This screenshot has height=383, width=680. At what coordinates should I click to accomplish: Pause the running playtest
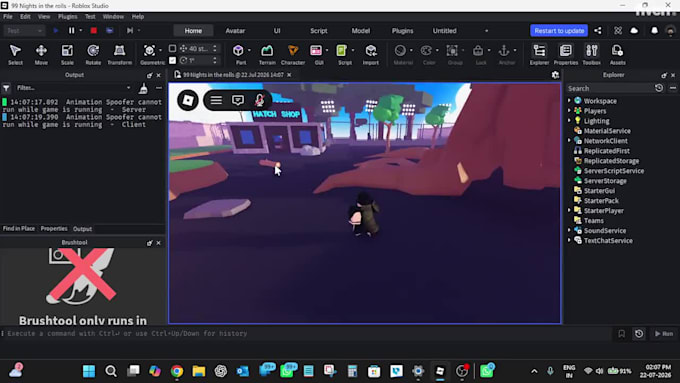(72, 30)
